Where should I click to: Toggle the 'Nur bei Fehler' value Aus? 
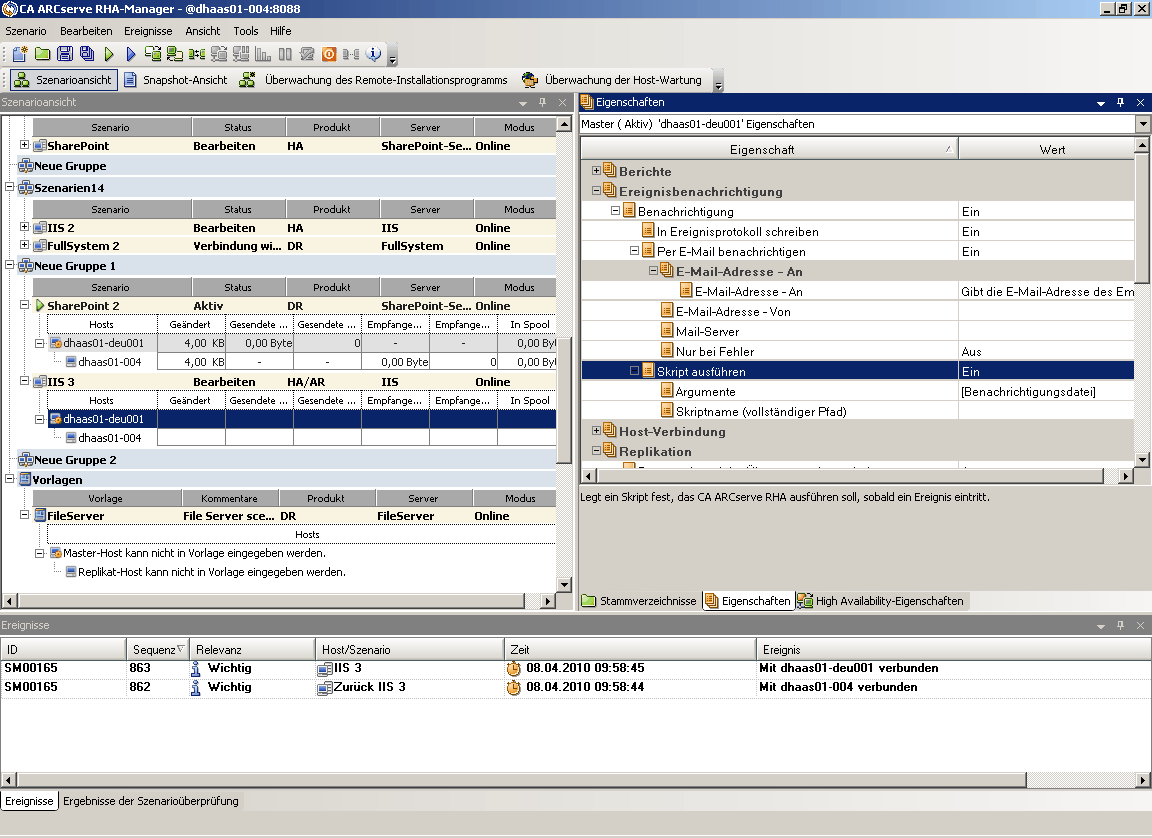click(1045, 351)
